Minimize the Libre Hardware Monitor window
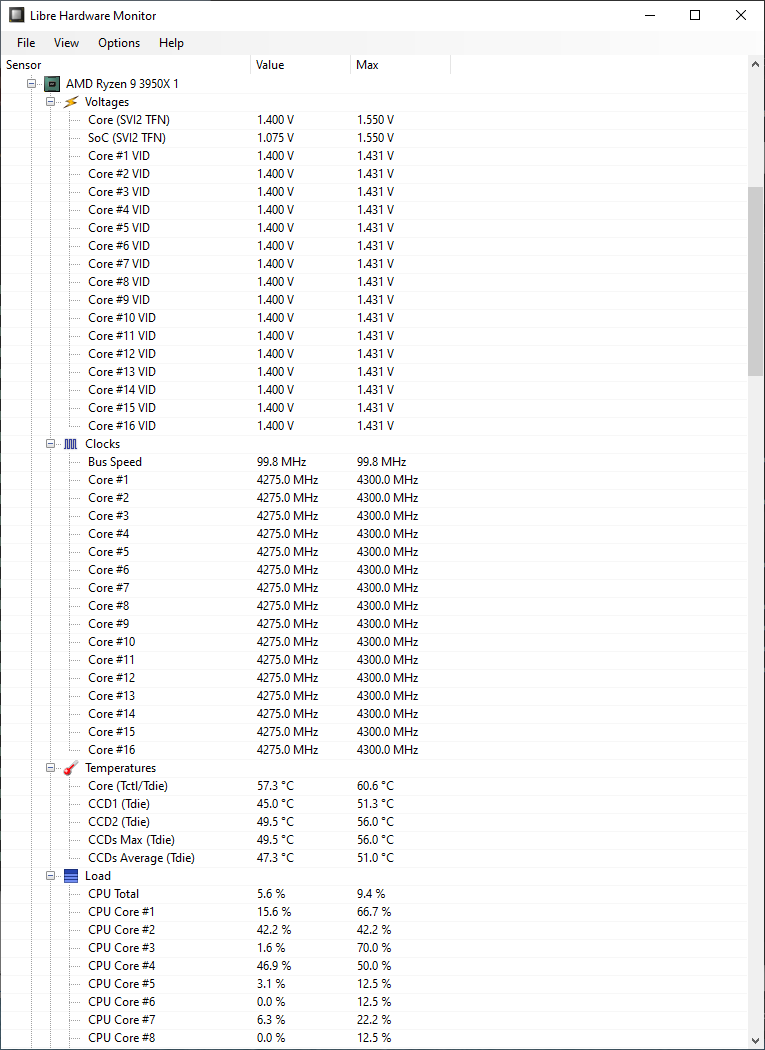The height and width of the screenshot is (1050, 765). click(650, 15)
